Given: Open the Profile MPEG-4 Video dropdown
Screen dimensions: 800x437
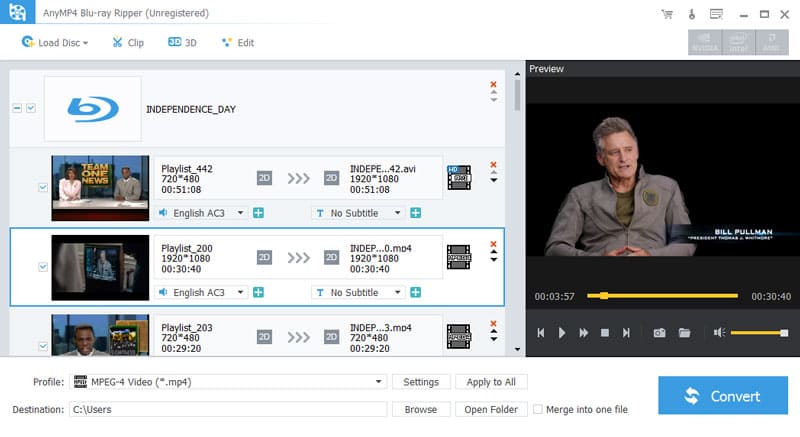Looking at the screenshot, I should (228, 382).
